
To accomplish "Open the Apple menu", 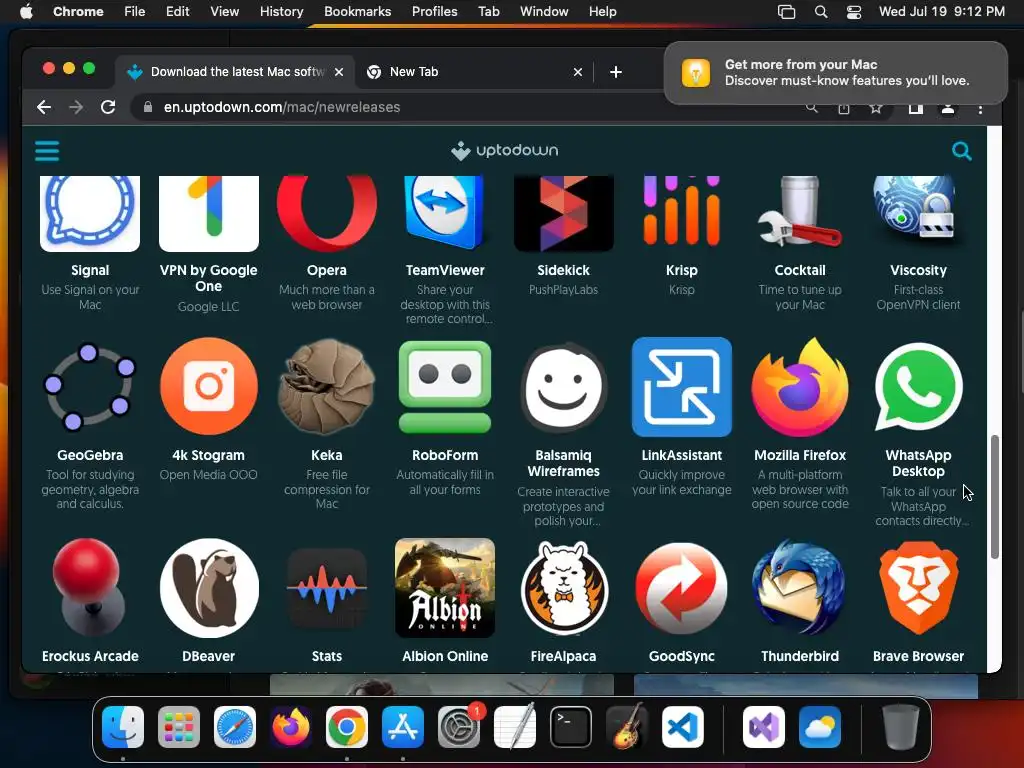I will [26, 12].
